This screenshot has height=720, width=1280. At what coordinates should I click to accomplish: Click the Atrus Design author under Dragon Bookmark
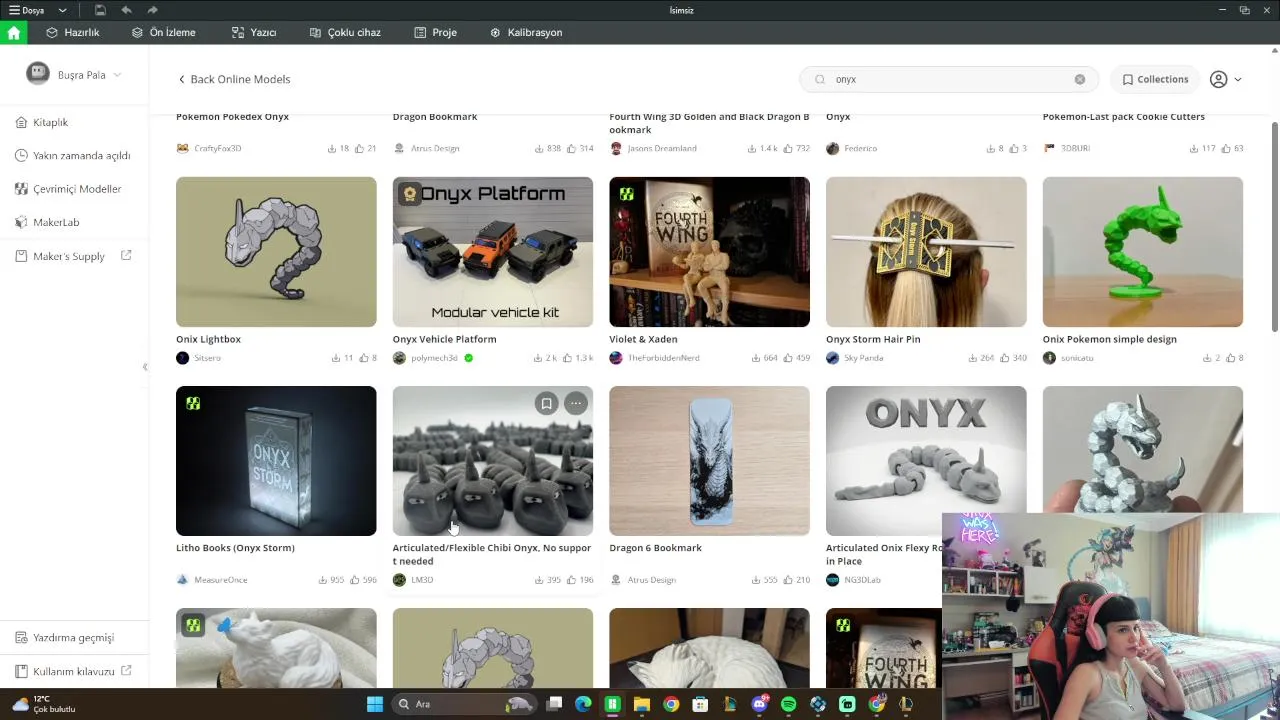click(x=434, y=148)
